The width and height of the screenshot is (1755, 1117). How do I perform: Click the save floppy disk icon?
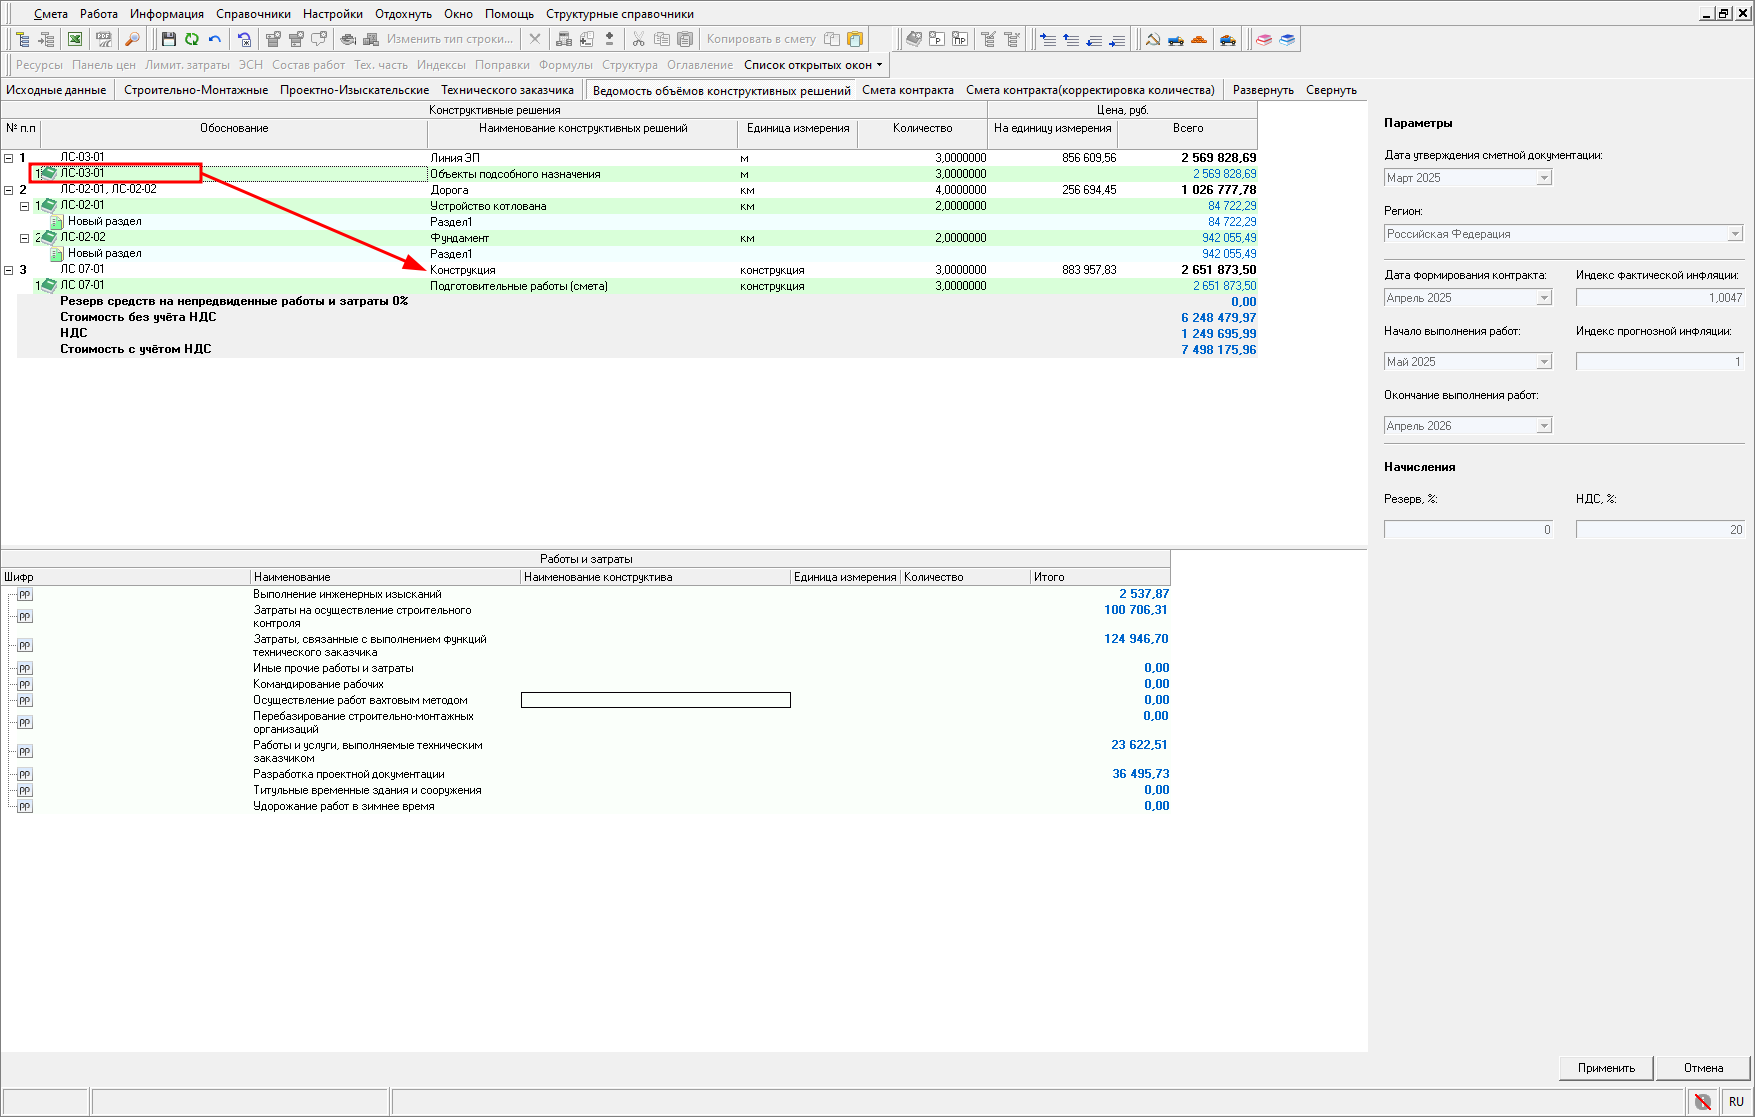168,39
